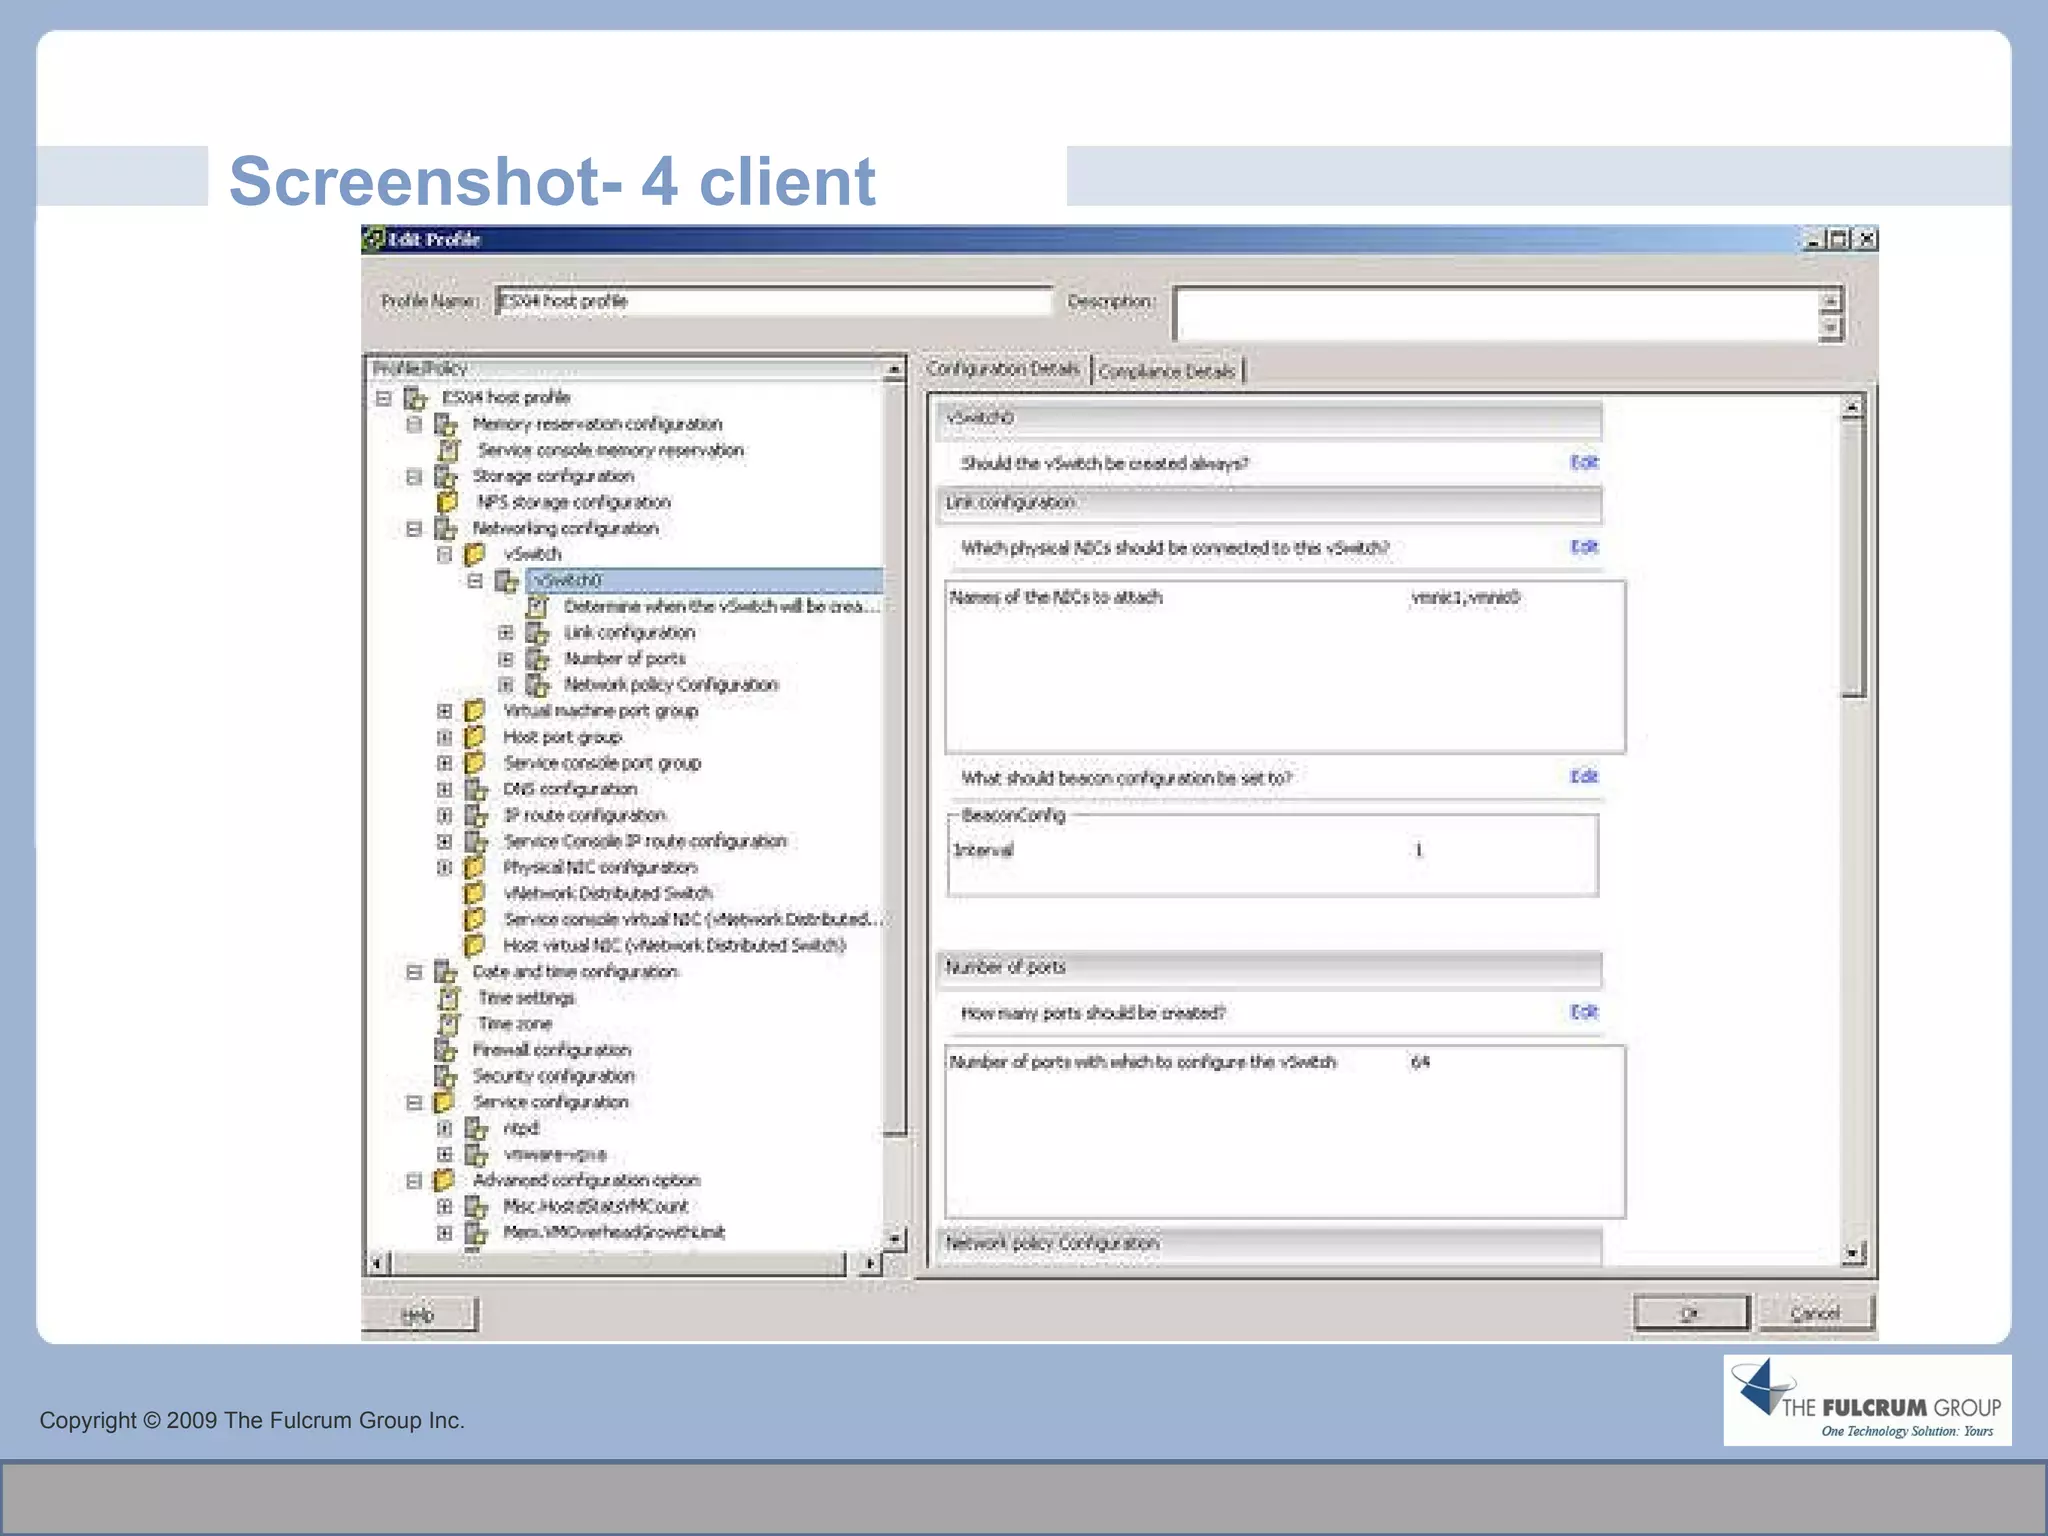Click the Network policy Configuration tree icon
Viewport: 2048px width, 1536px height.
pyautogui.click(x=538, y=685)
